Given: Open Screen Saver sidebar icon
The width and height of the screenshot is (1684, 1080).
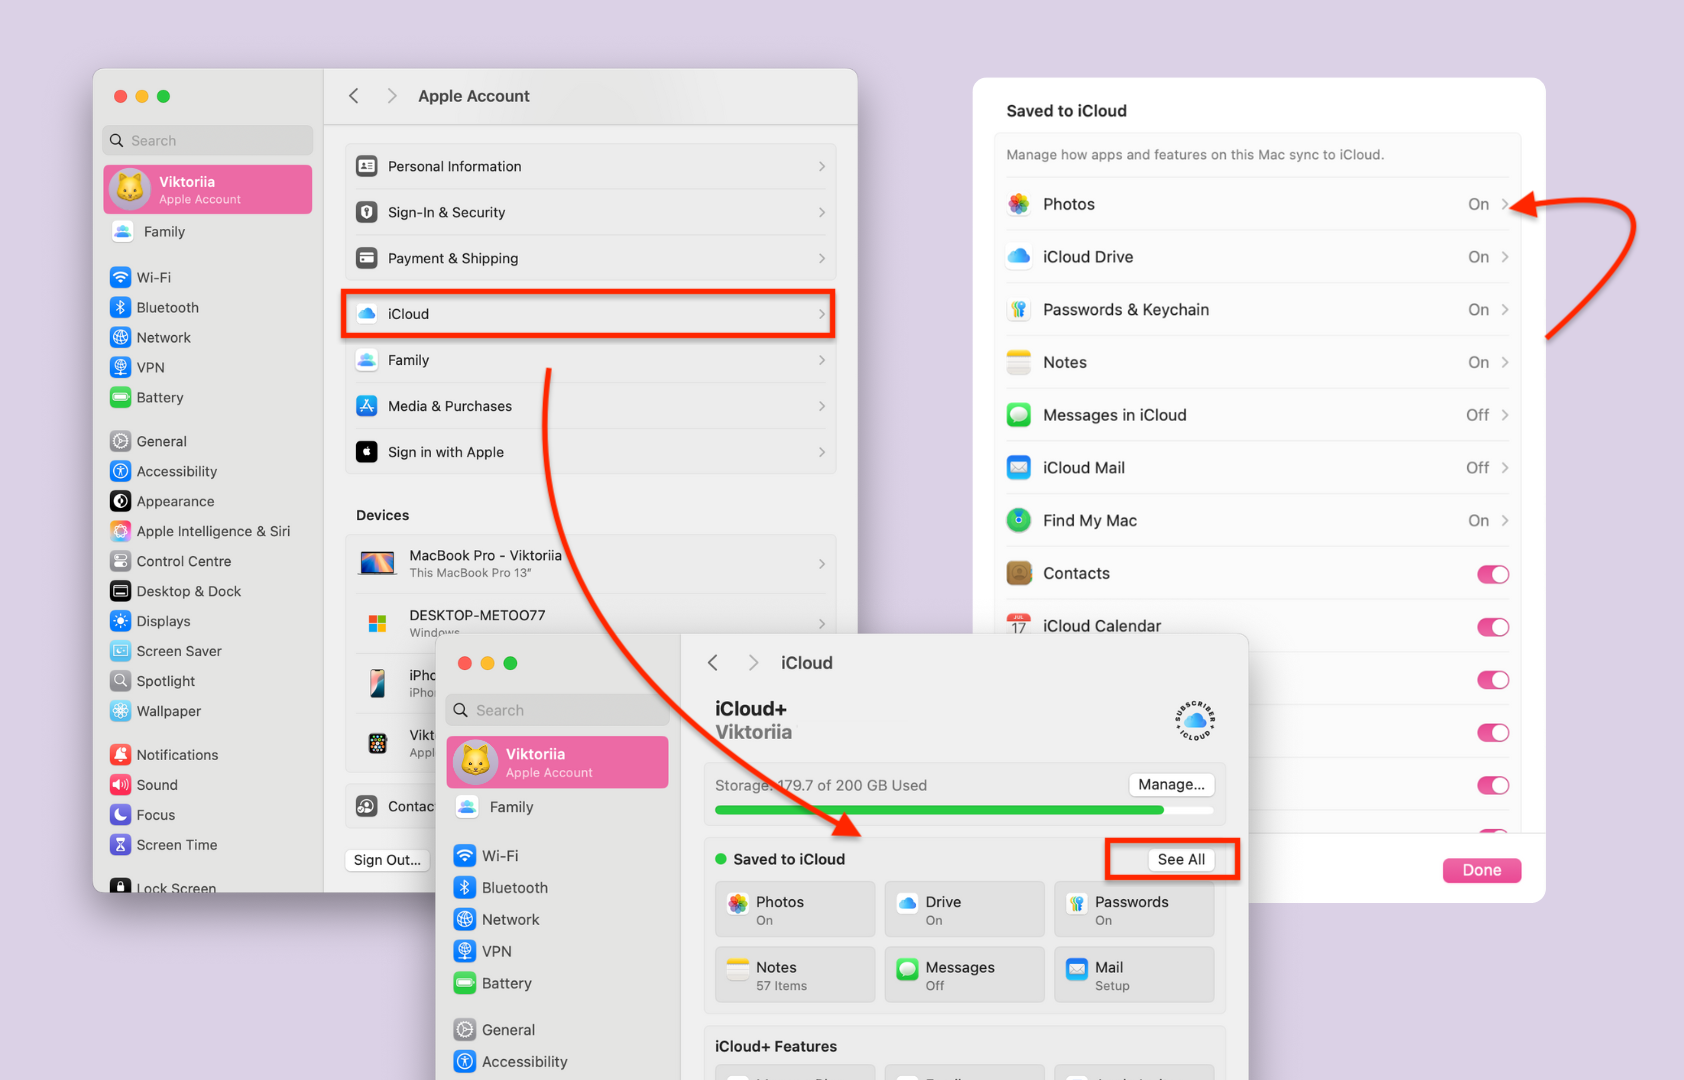Looking at the screenshot, I should coord(121,651).
